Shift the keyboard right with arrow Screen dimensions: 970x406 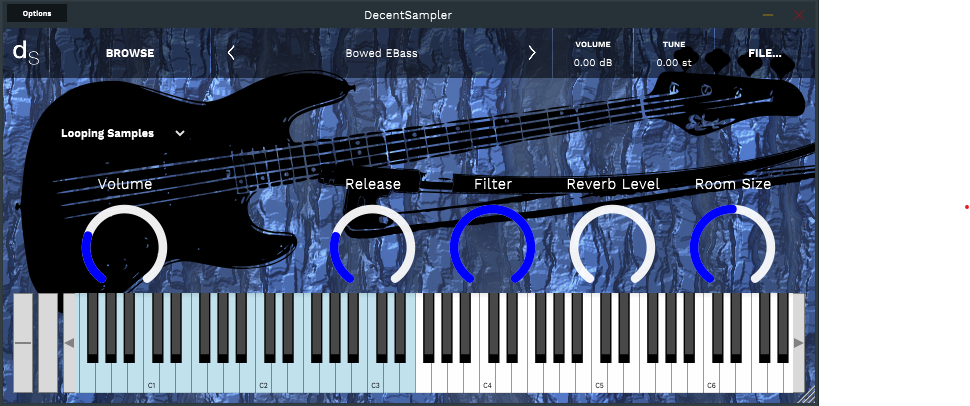pyautogui.click(x=799, y=343)
